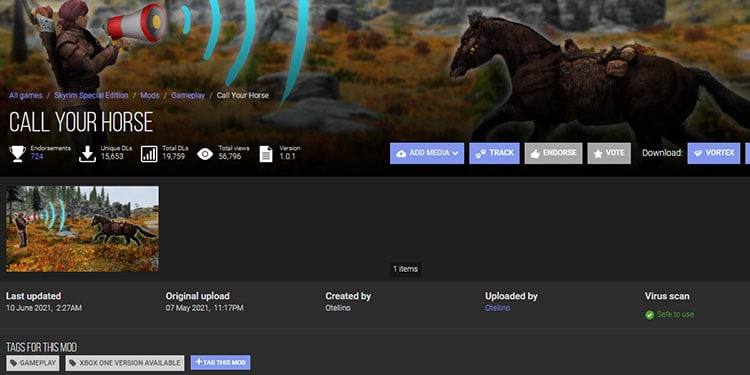Open the horse calling screenshot thumbnail

[82, 229]
